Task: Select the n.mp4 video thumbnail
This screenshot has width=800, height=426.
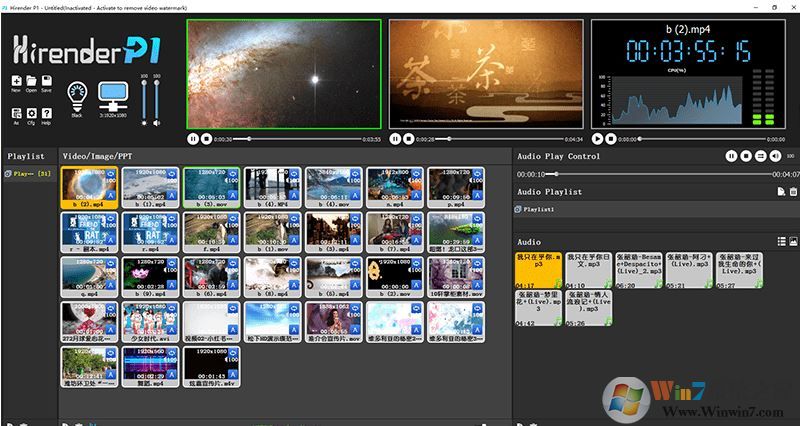Action: (x=395, y=187)
